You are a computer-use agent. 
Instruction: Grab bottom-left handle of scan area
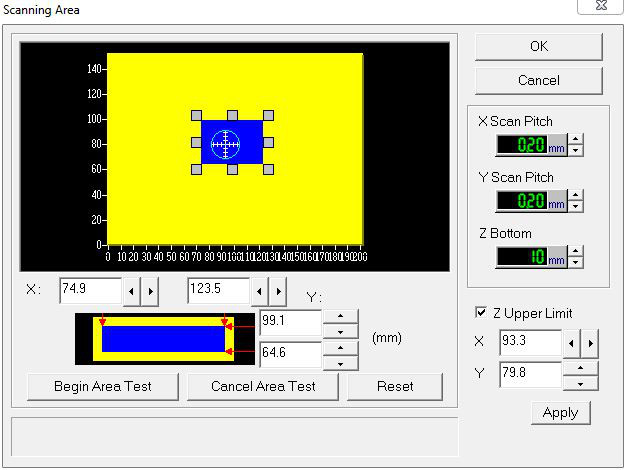click(x=196, y=170)
